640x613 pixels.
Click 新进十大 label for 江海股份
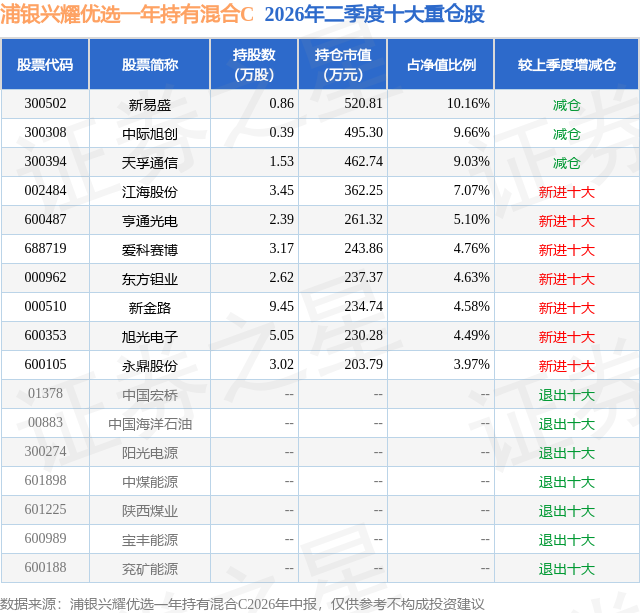(567, 192)
